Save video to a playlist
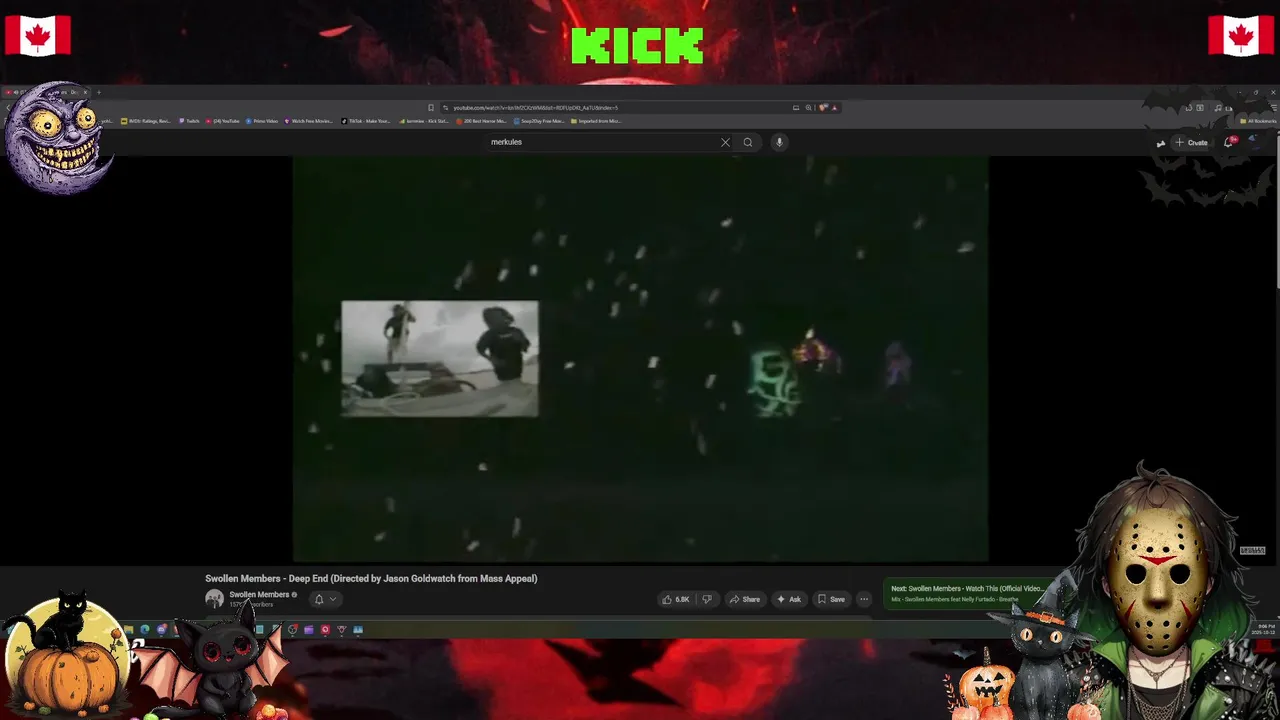 pos(831,599)
